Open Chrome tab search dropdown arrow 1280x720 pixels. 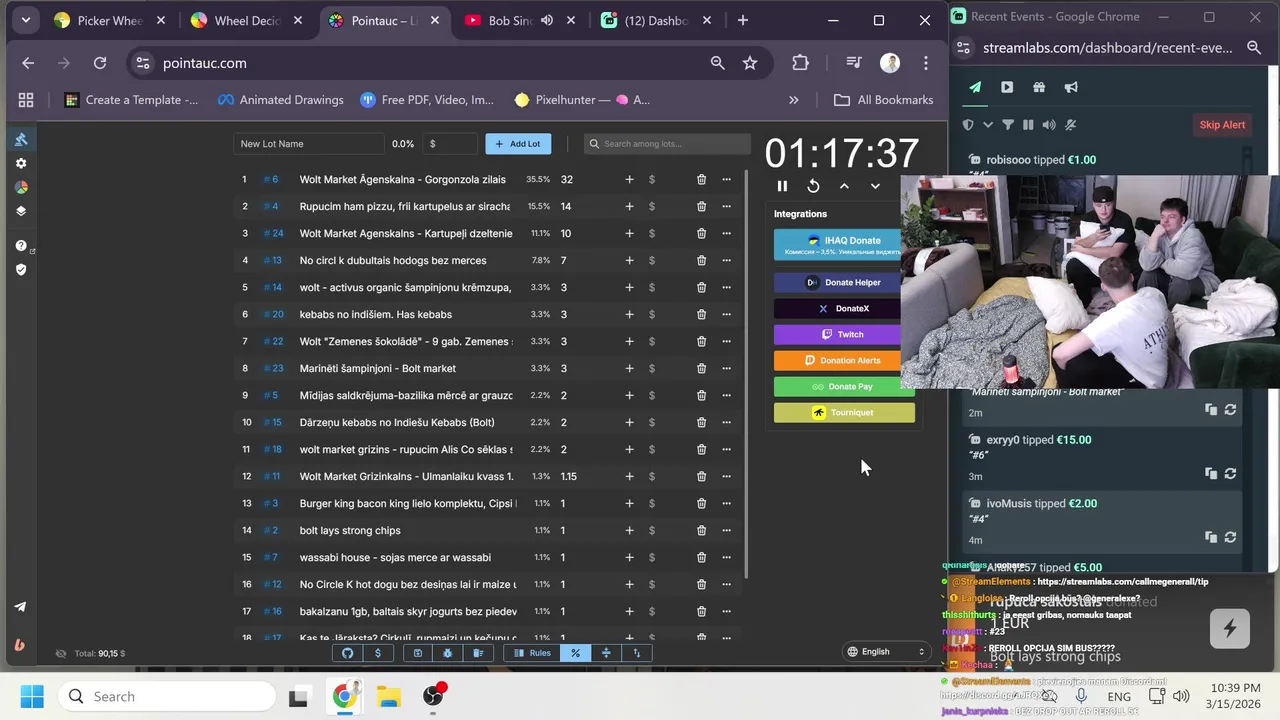[26, 20]
